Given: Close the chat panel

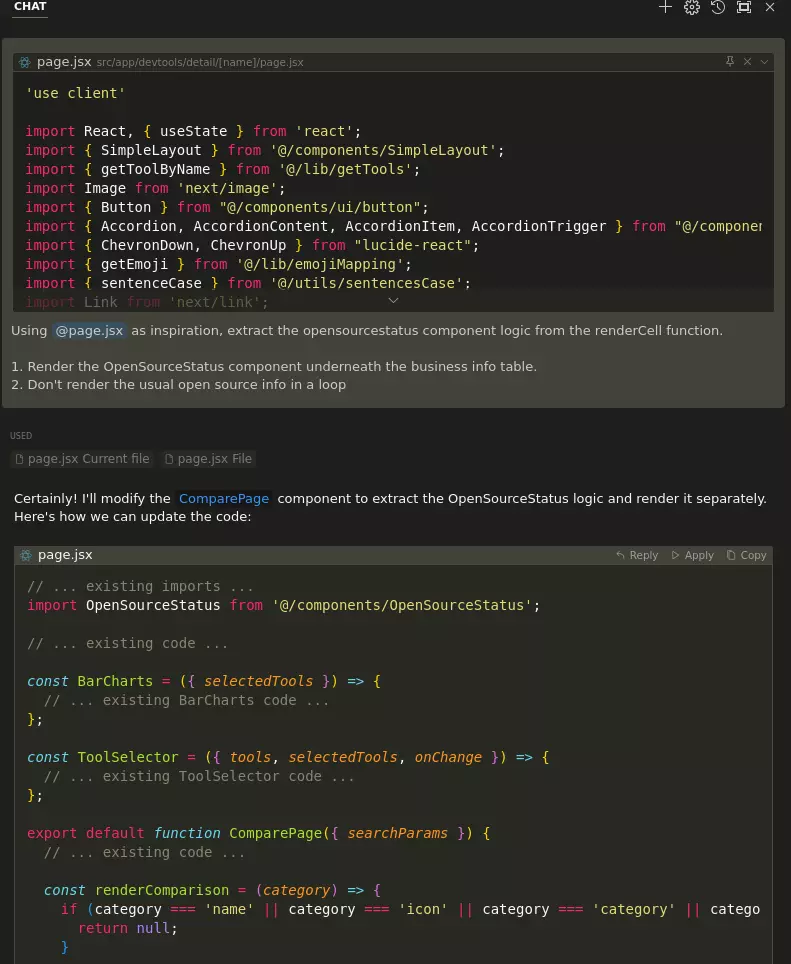Looking at the screenshot, I should (770, 7).
